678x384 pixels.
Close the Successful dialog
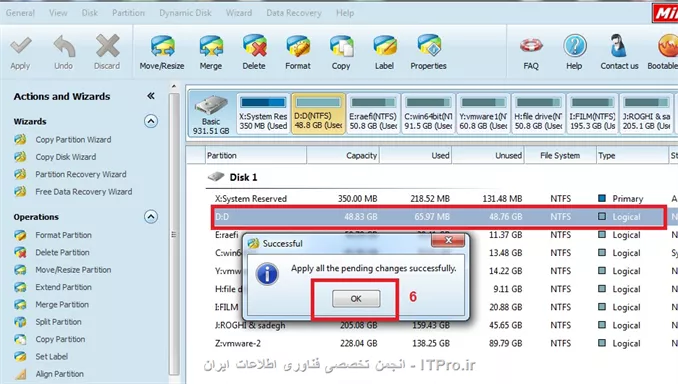(x=448, y=240)
